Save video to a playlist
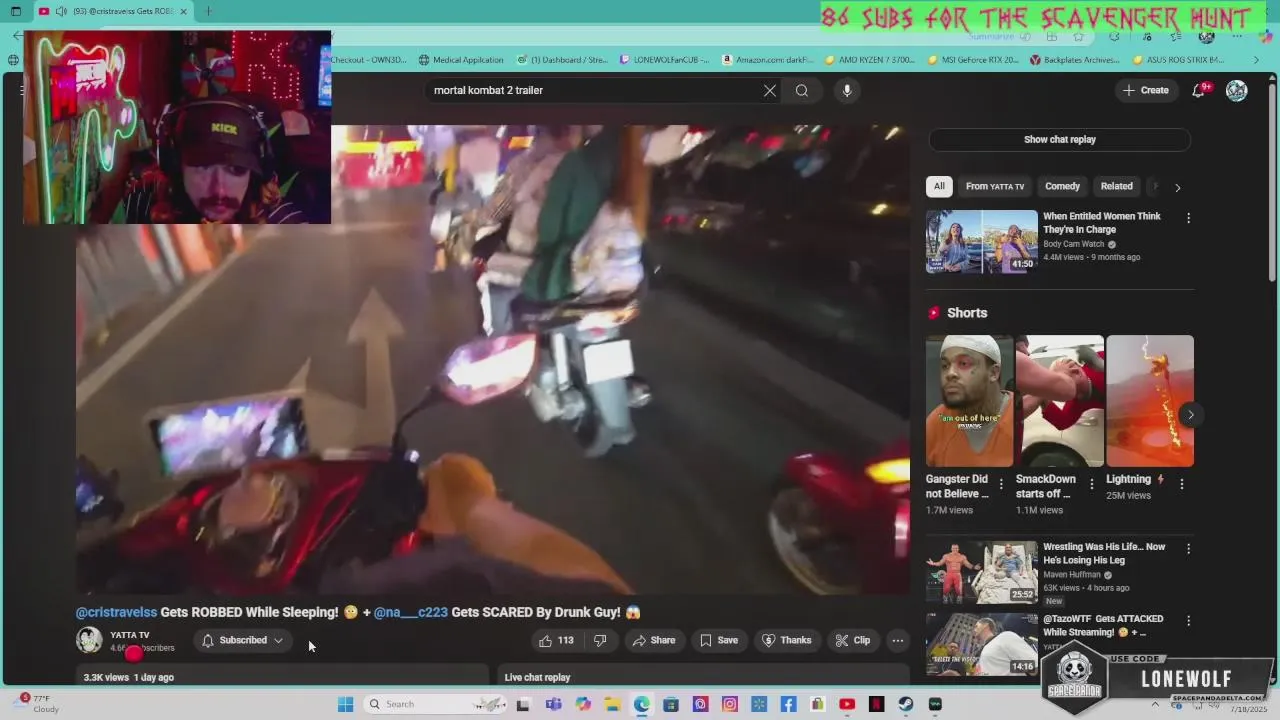1280x720 pixels. coord(719,640)
